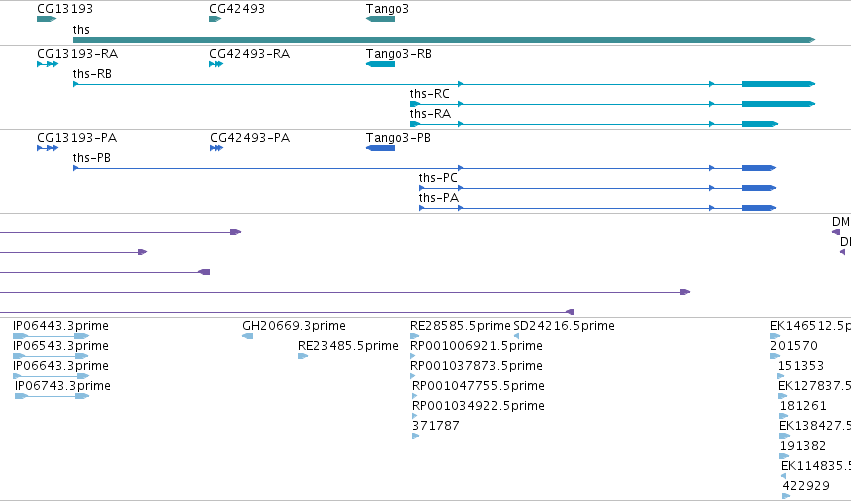Select the ths-PB protein label
This screenshot has height=501, width=851.
[91, 158]
